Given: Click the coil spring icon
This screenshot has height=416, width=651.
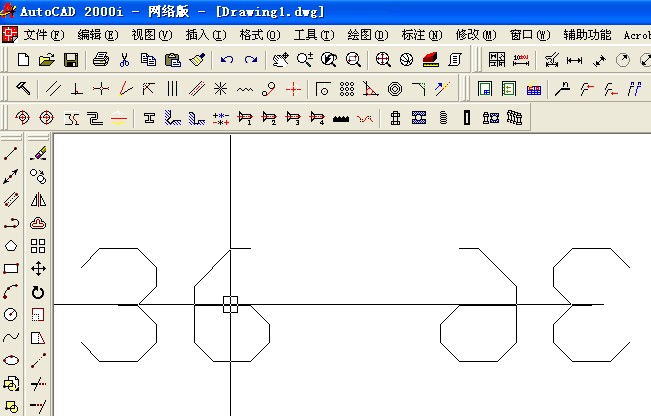Looking at the screenshot, I should click(443, 118).
